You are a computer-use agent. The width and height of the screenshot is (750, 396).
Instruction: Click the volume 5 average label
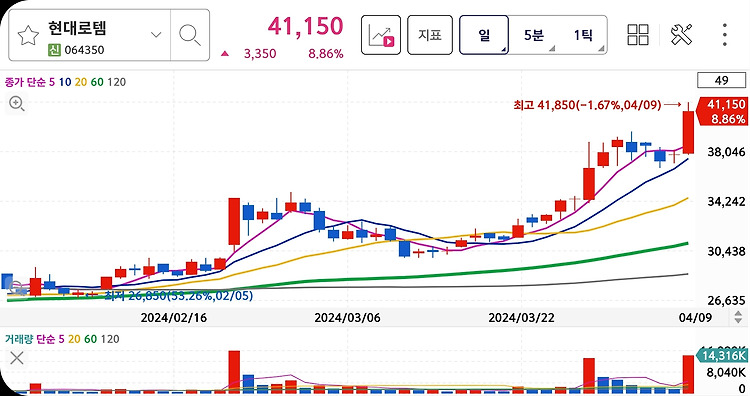[61, 339]
